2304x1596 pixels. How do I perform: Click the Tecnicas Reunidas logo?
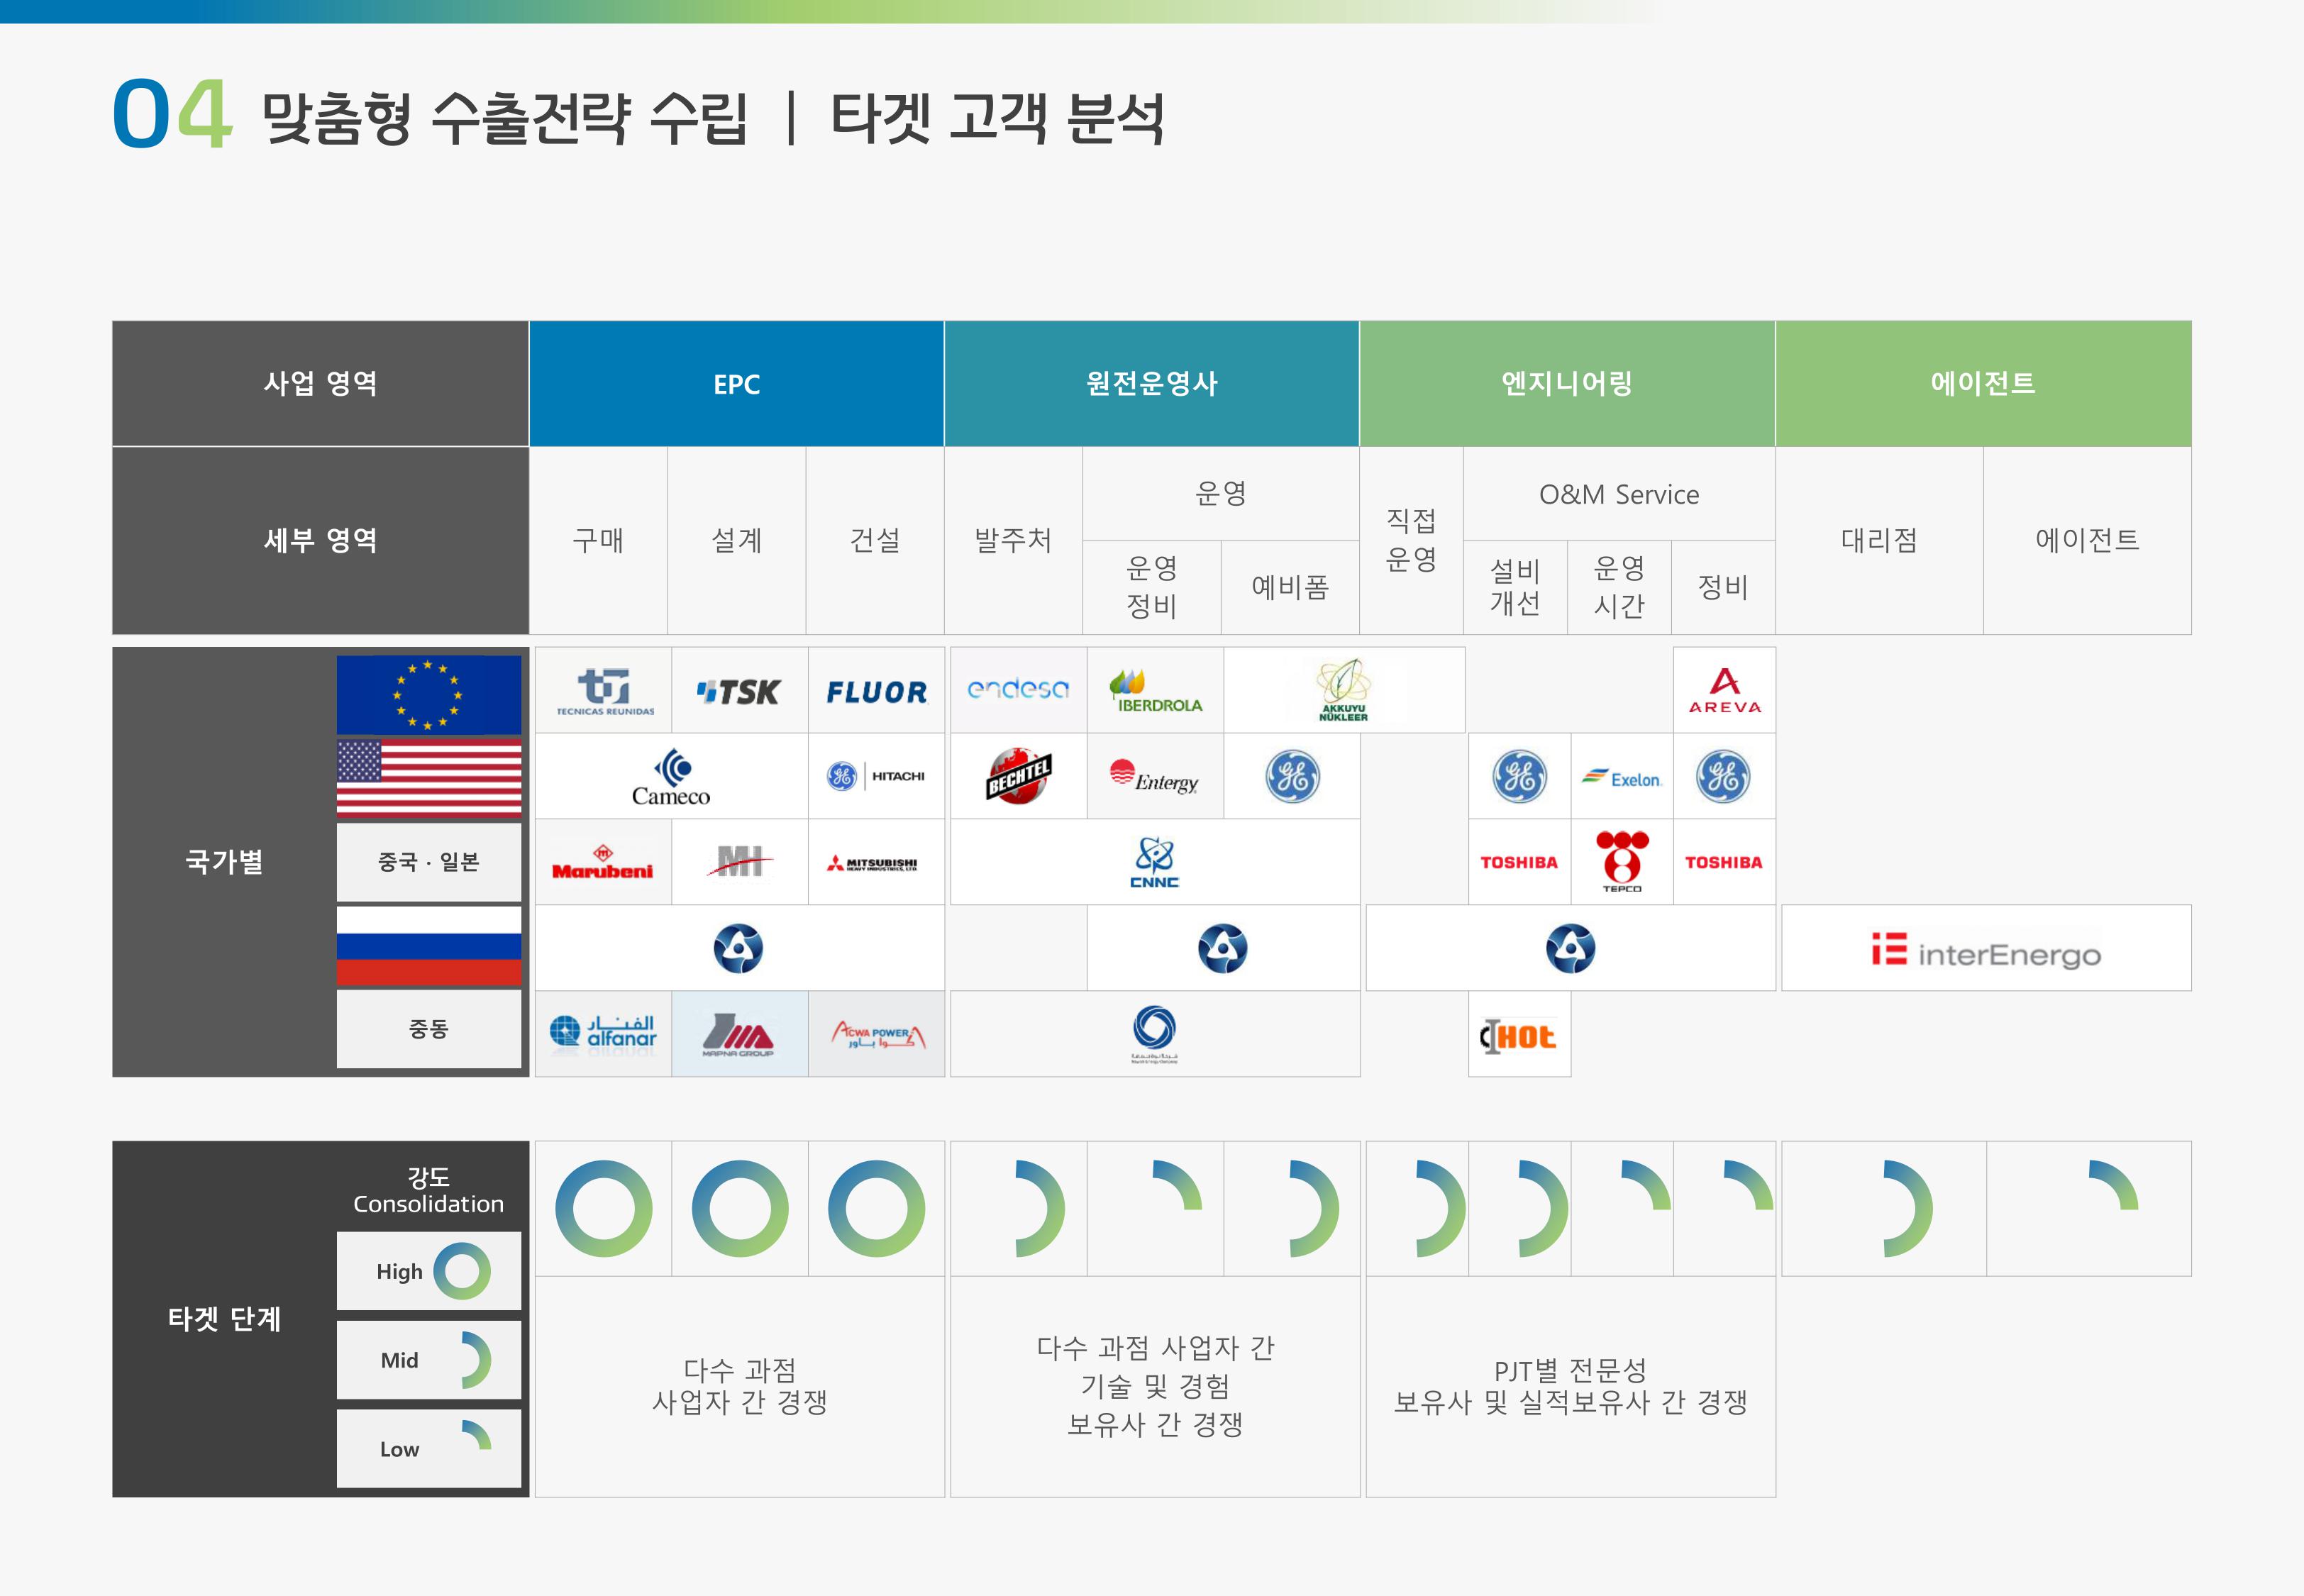(x=604, y=691)
